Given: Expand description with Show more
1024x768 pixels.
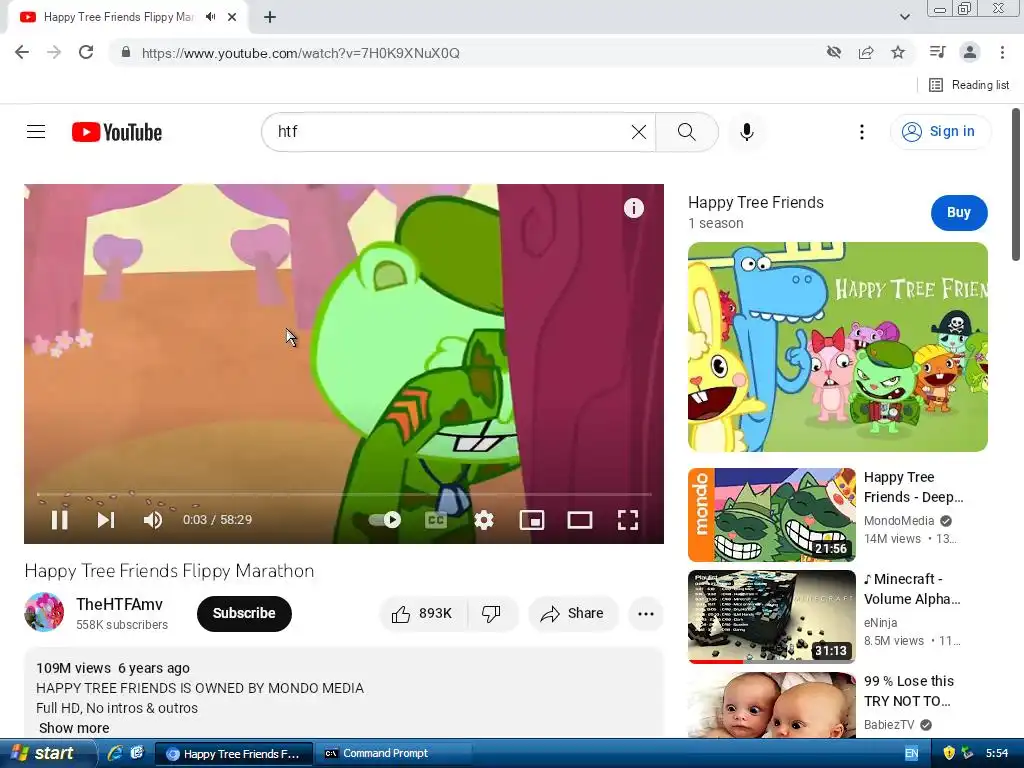Looking at the screenshot, I should click(74, 728).
